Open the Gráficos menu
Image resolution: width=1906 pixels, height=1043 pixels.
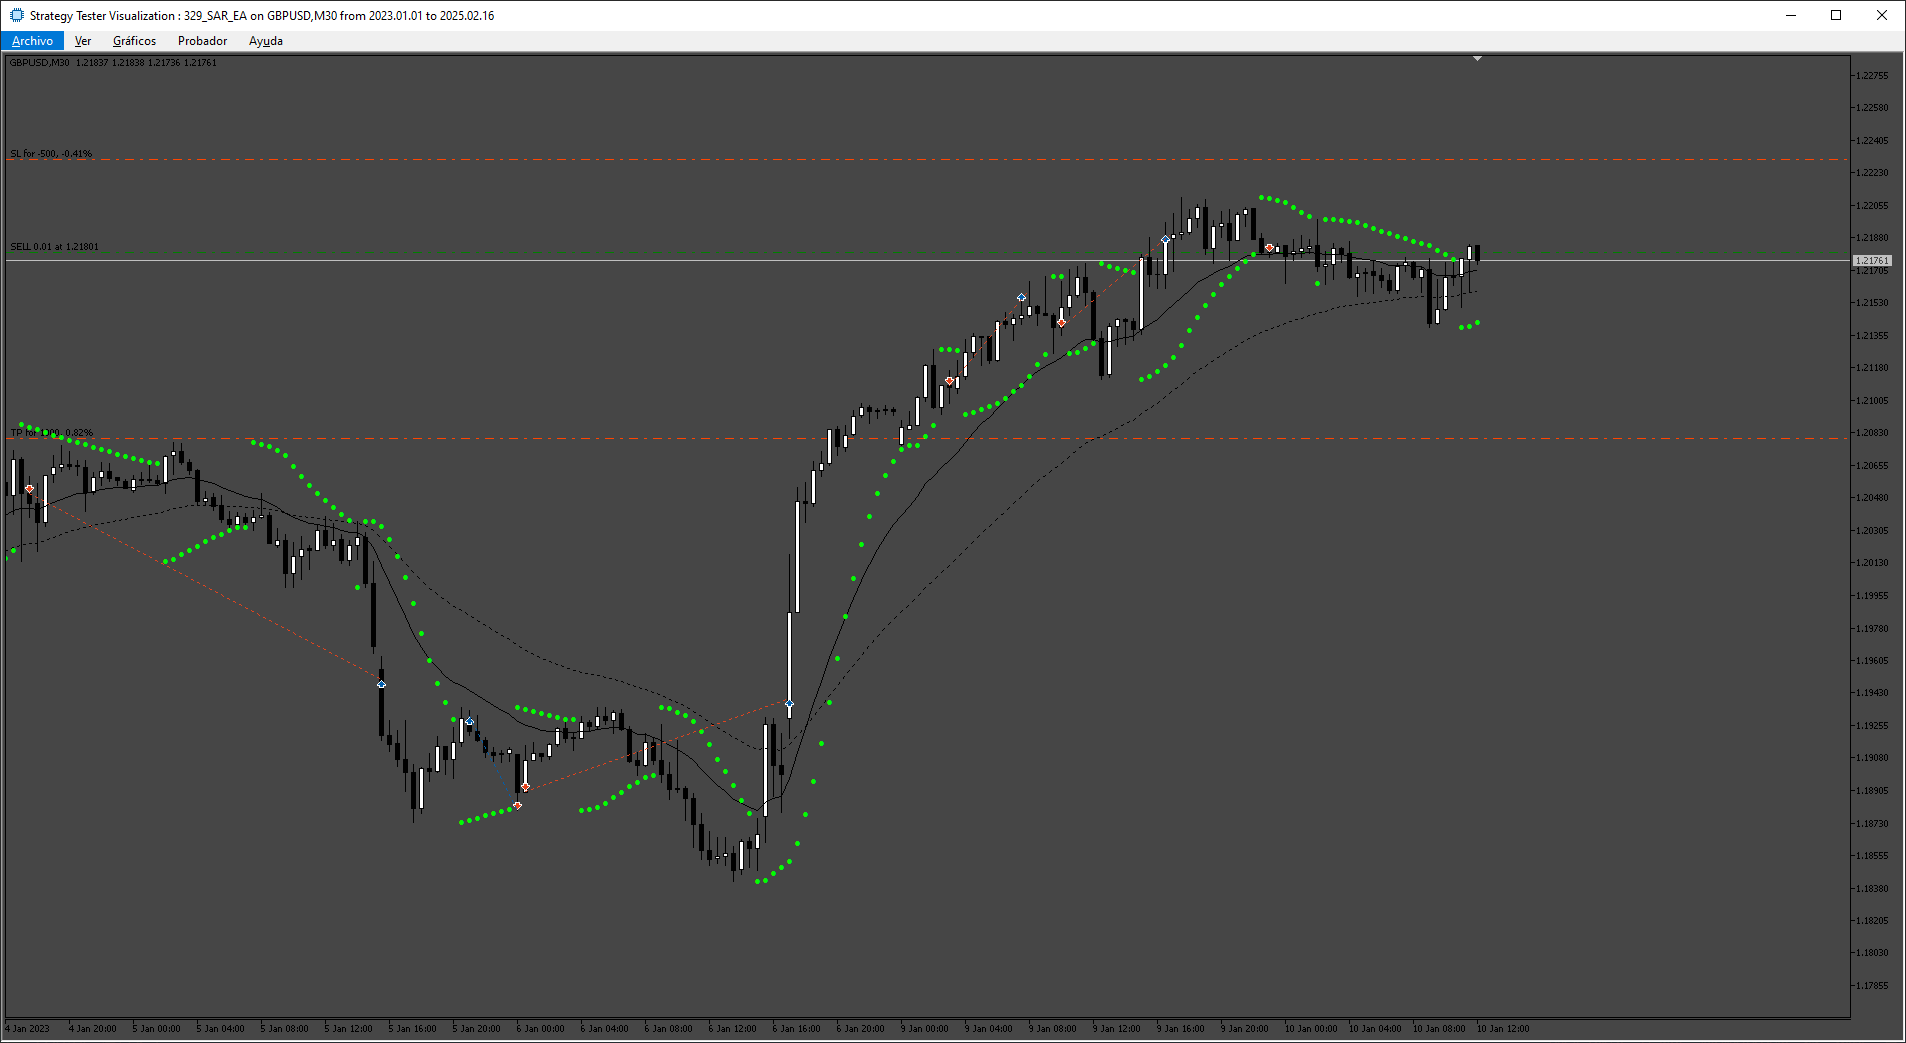[x=134, y=41]
